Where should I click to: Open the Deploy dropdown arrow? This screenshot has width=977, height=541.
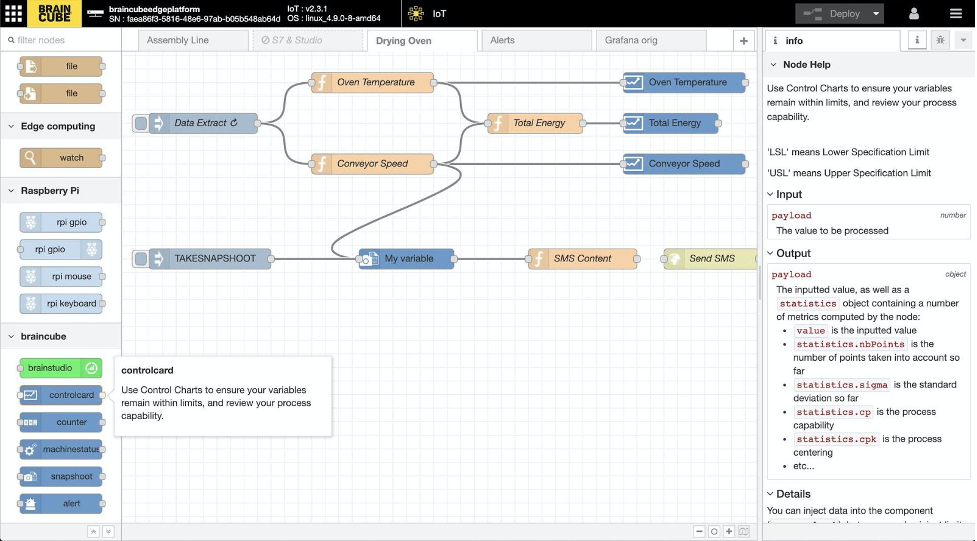[x=876, y=14]
